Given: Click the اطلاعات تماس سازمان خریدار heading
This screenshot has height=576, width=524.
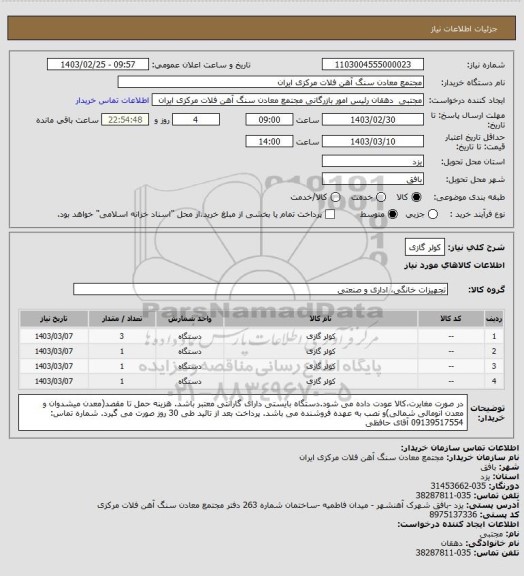Looking at the screenshot, I should coord(460,448).
